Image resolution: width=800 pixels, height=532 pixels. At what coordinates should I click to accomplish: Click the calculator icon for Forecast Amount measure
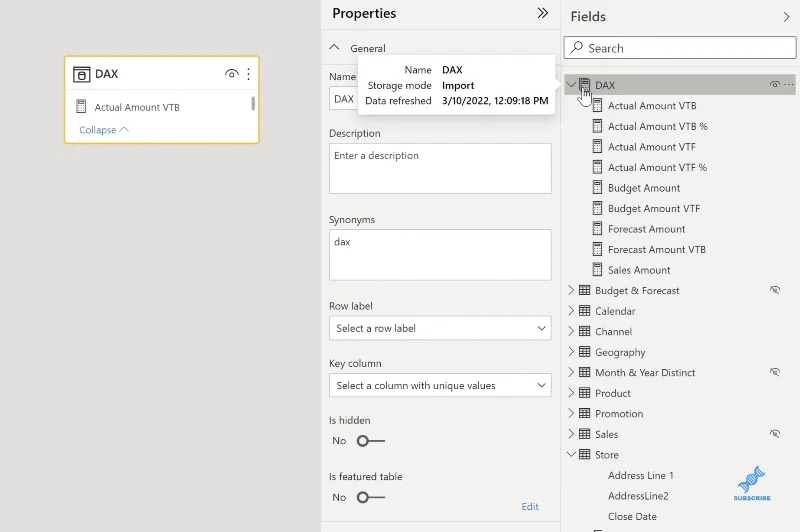pos(597,229)
